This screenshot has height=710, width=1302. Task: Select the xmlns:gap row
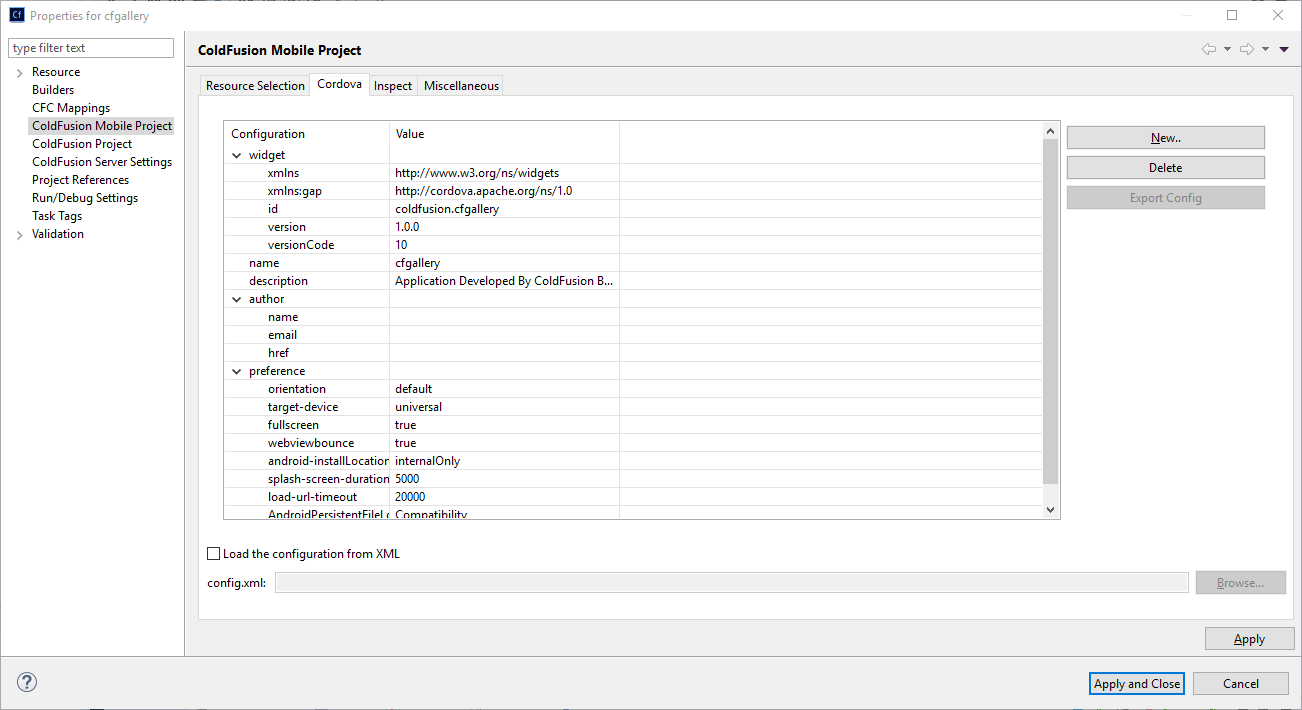pos(633,191)
